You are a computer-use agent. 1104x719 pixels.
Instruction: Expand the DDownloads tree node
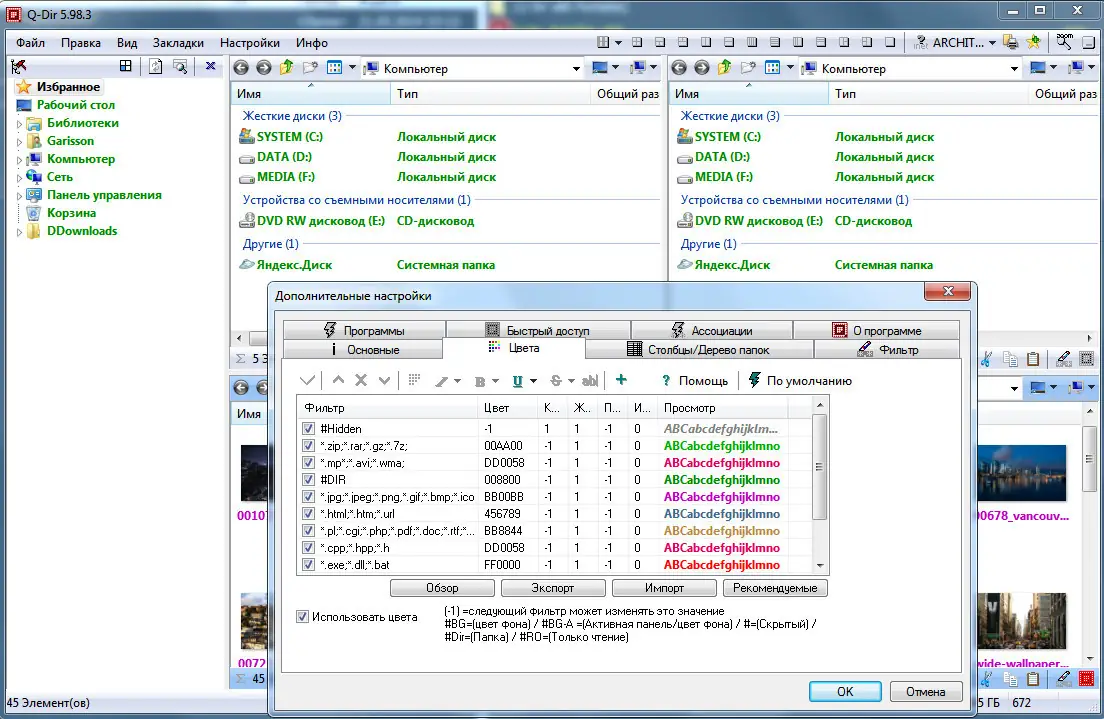[20, 231]
